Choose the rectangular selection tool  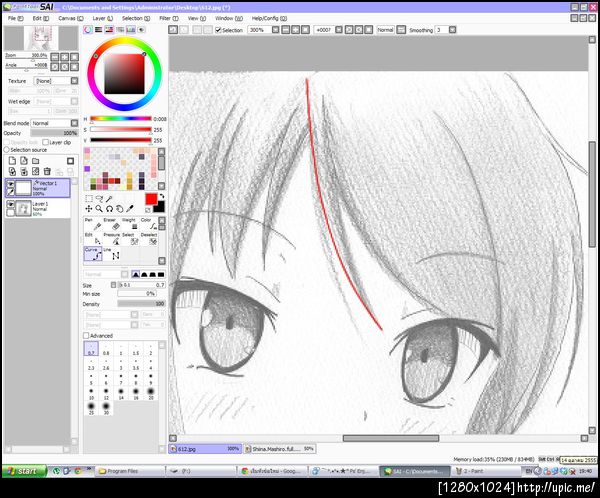89,198
